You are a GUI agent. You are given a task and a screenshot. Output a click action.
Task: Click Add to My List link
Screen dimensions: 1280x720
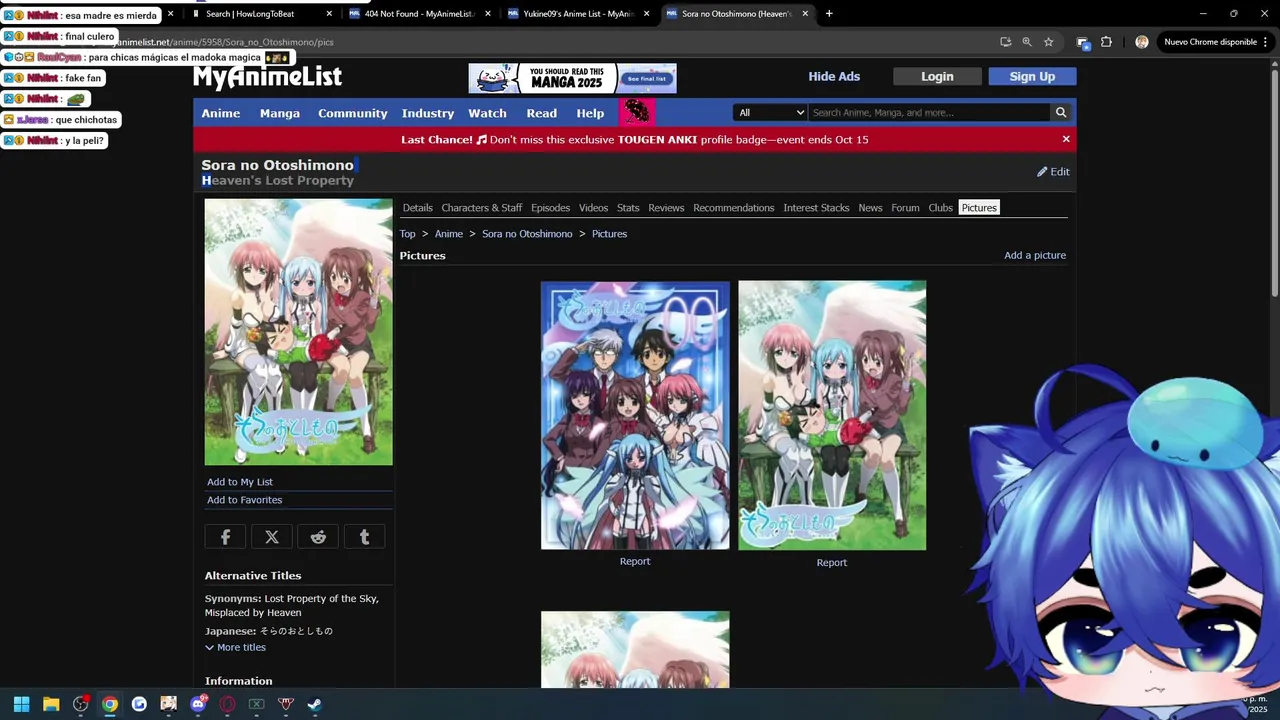(240, 482)
